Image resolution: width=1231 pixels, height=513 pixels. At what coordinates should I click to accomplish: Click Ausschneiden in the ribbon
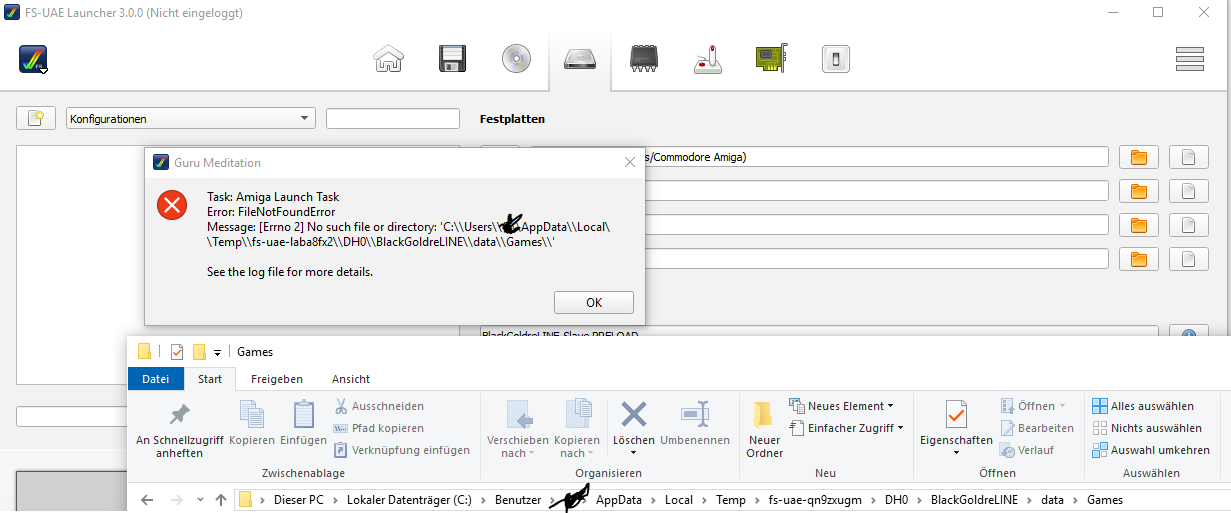click(379, 406)
